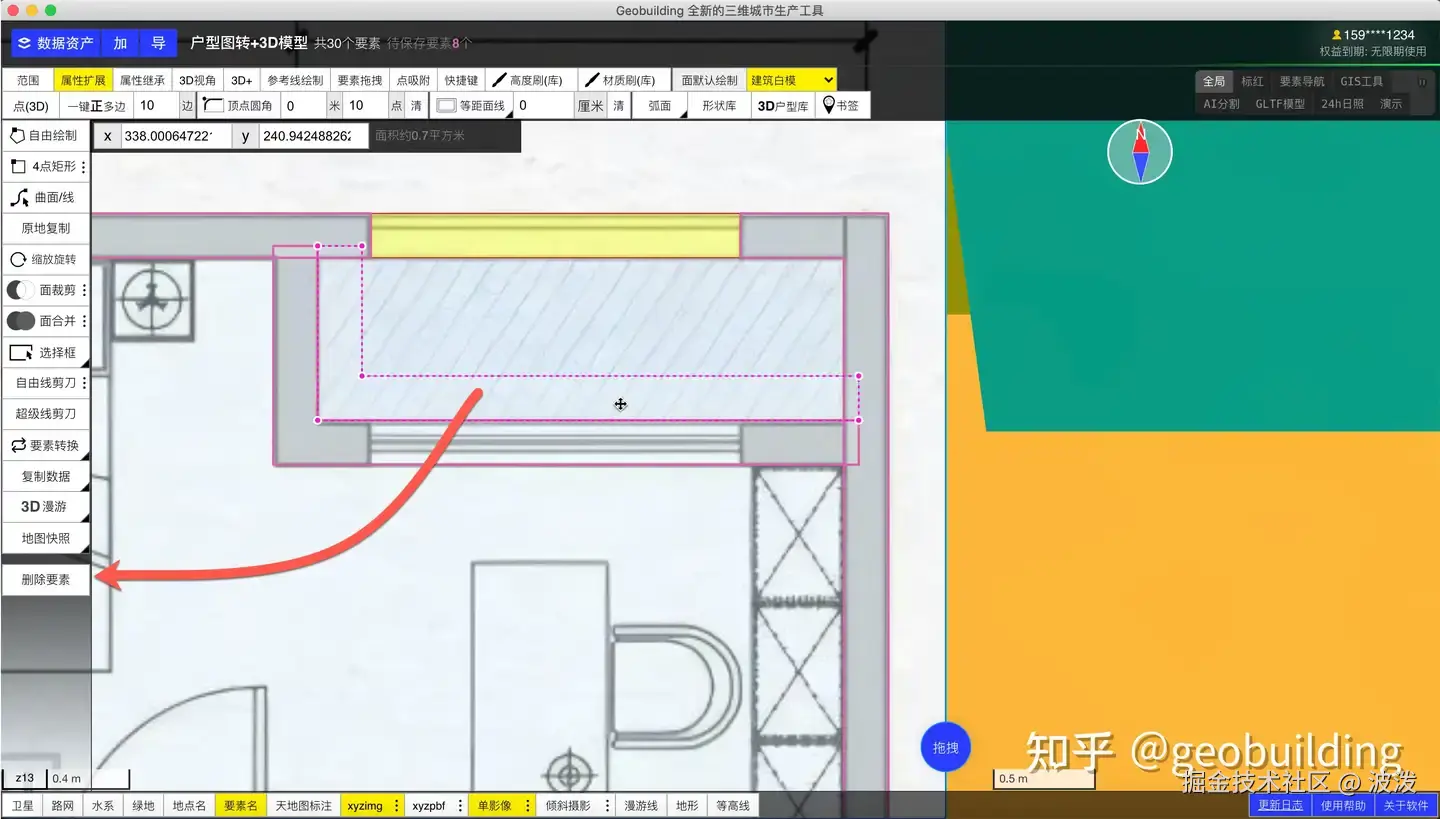The image size is (1440, 819).
Task: Open the 书签 bookmark pin
Action: 842,105
